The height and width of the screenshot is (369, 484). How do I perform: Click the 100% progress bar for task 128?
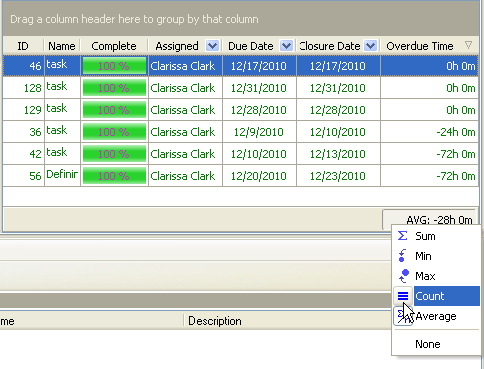click(114, 88)
